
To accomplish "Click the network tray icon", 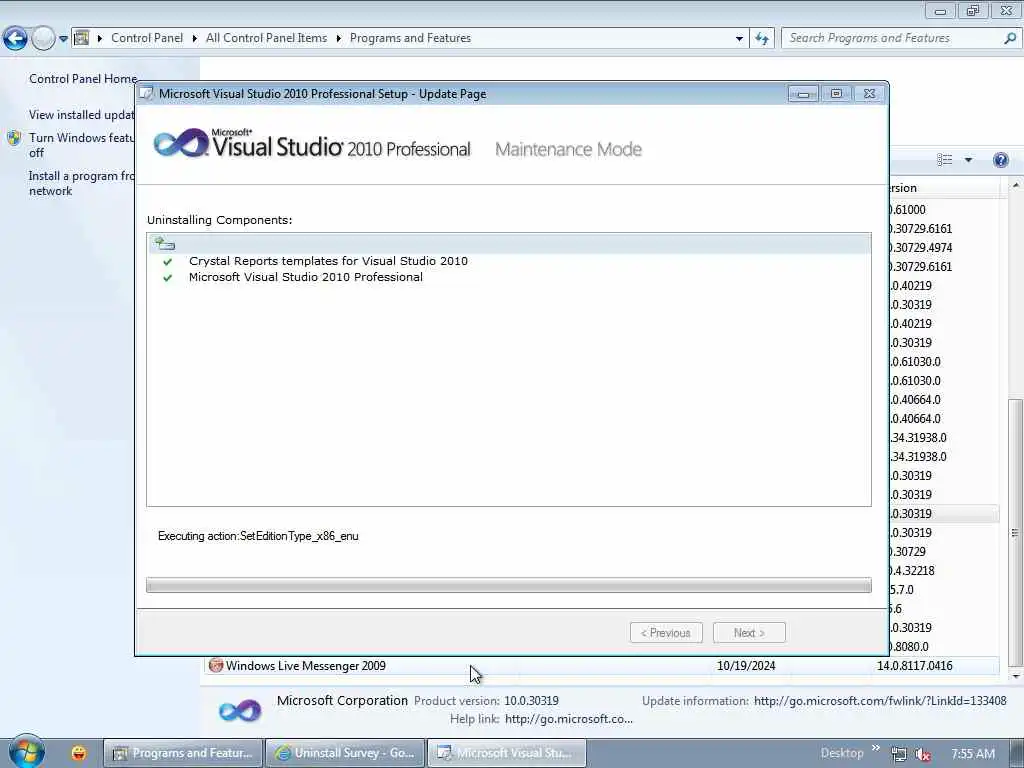I will point(899,754).
